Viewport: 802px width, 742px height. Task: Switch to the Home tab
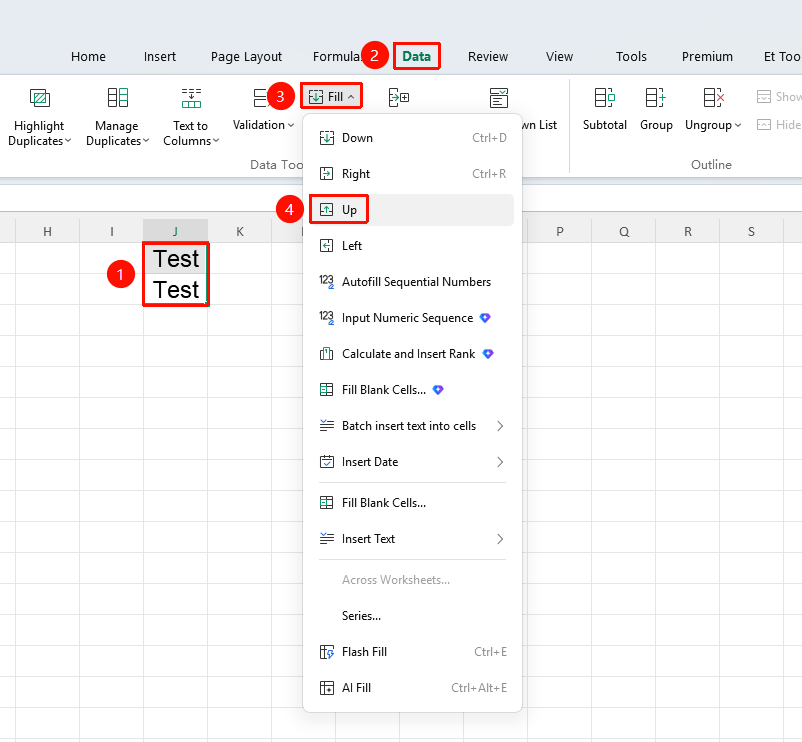(88, 57)
